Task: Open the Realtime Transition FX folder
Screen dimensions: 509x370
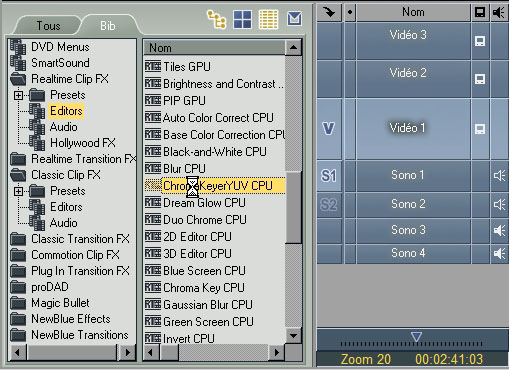Action: pos(84,159)
